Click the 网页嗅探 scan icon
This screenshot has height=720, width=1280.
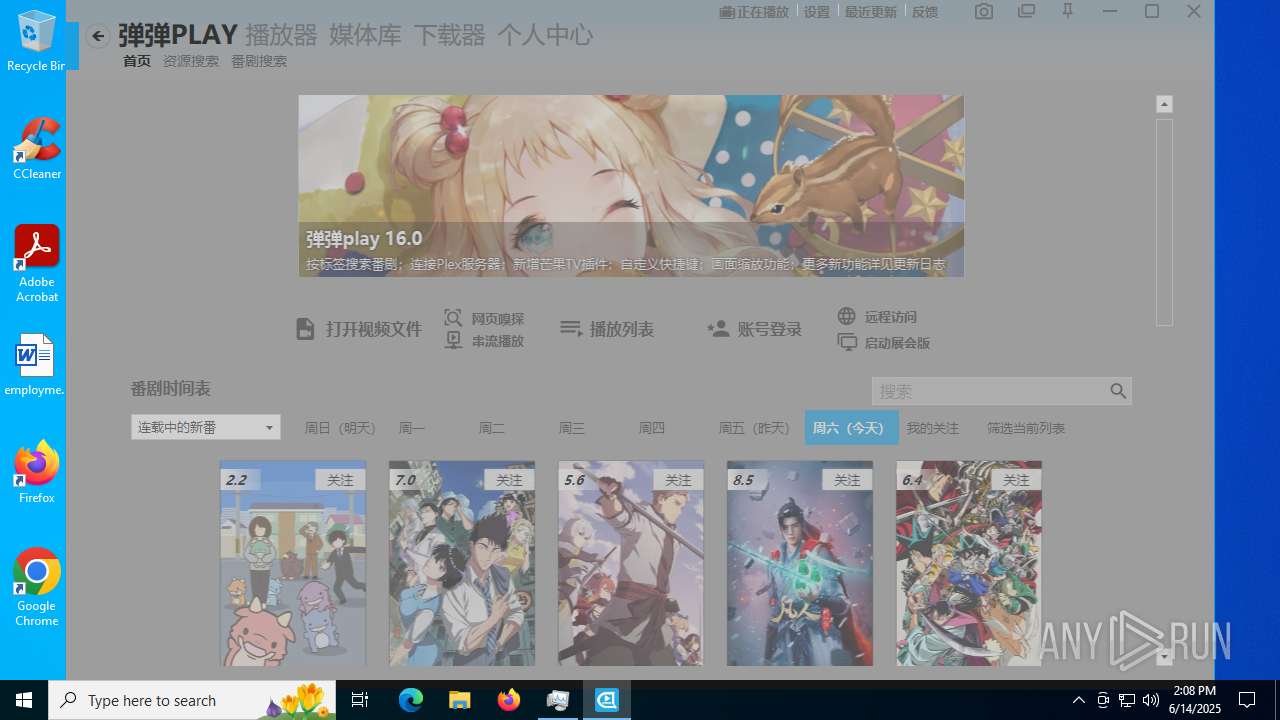pos(453,318)
